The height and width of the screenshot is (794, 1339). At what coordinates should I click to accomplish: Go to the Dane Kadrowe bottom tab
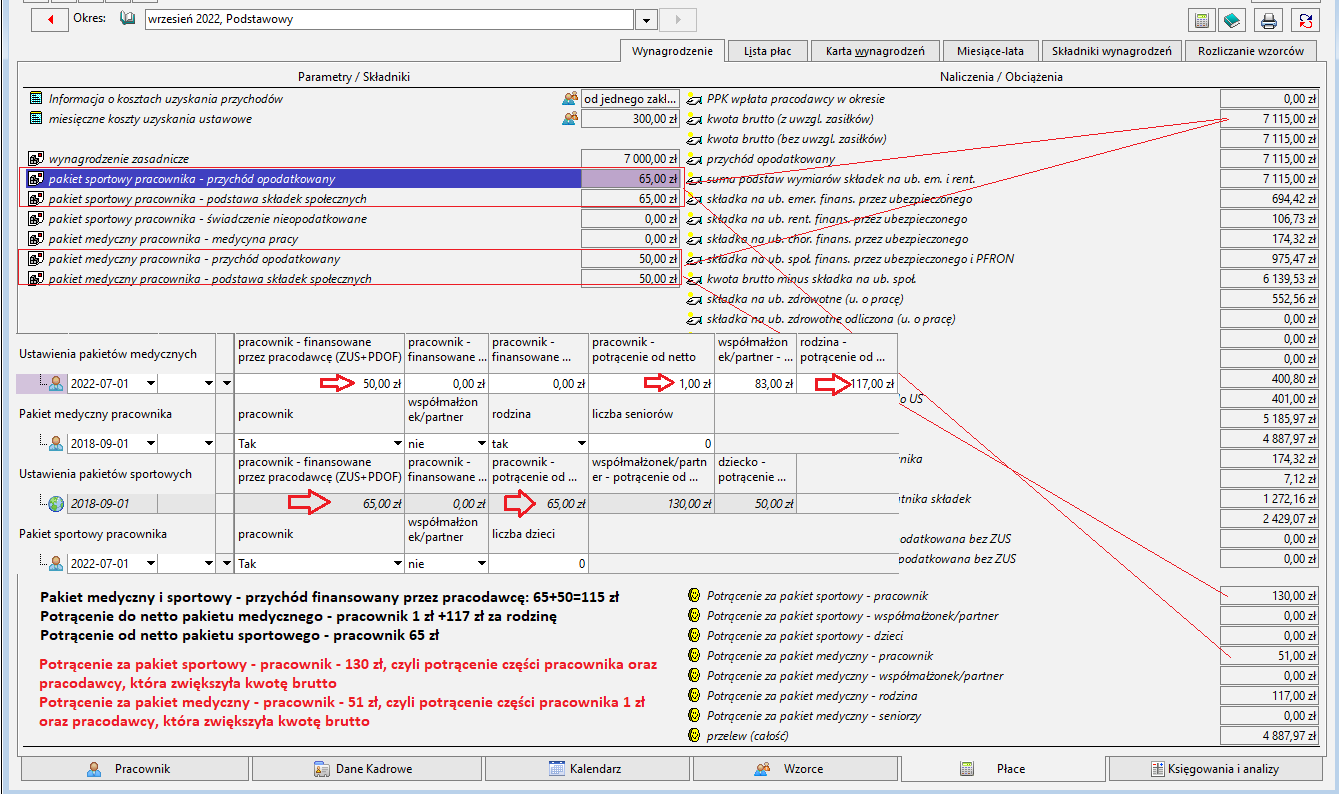(367, 769)
